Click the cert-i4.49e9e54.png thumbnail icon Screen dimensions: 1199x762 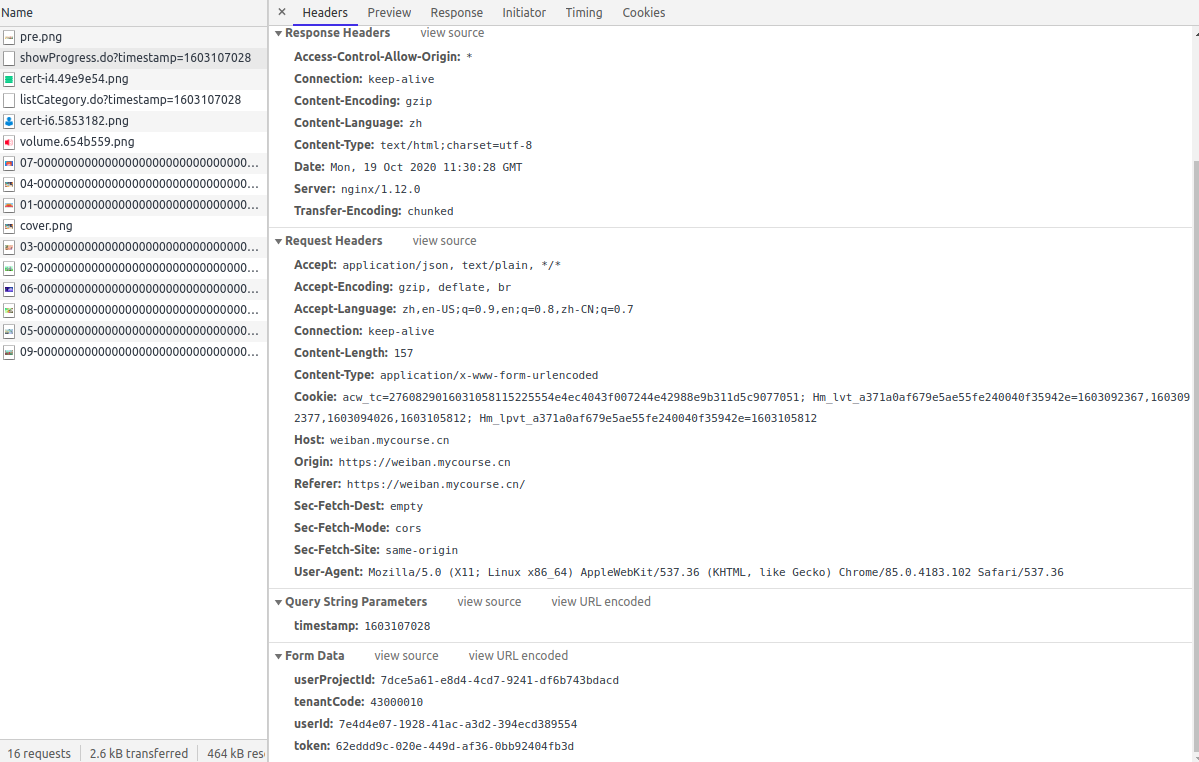(x=9, y=78)
